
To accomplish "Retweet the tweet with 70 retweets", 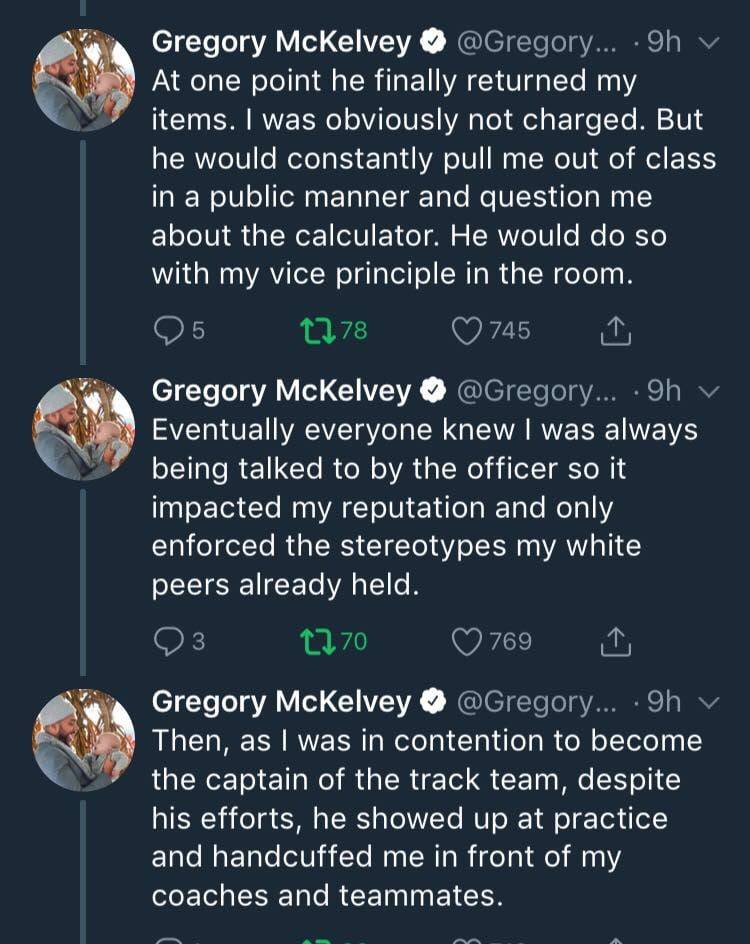I will point(317,641).
